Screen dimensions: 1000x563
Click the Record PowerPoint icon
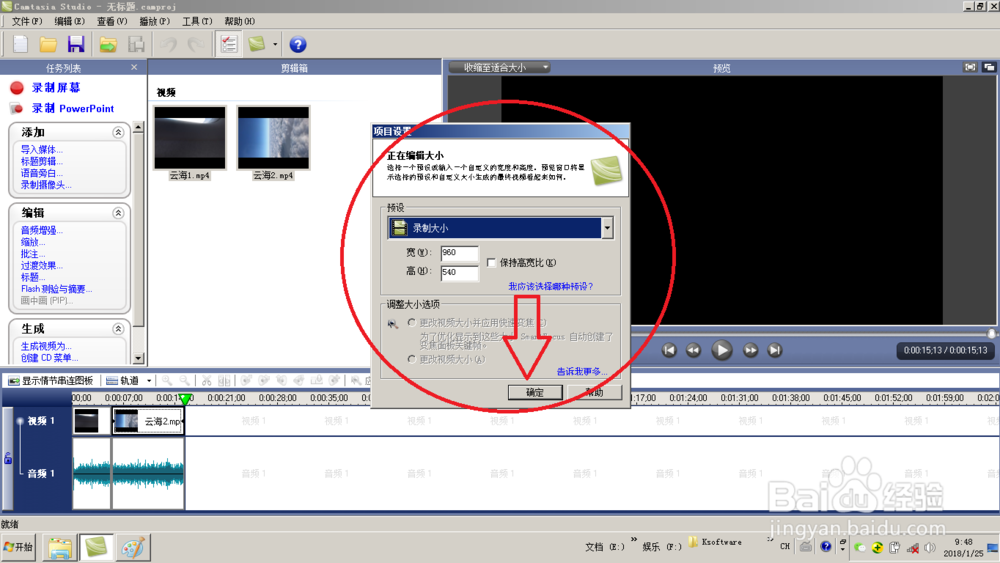tap(17, 108)
